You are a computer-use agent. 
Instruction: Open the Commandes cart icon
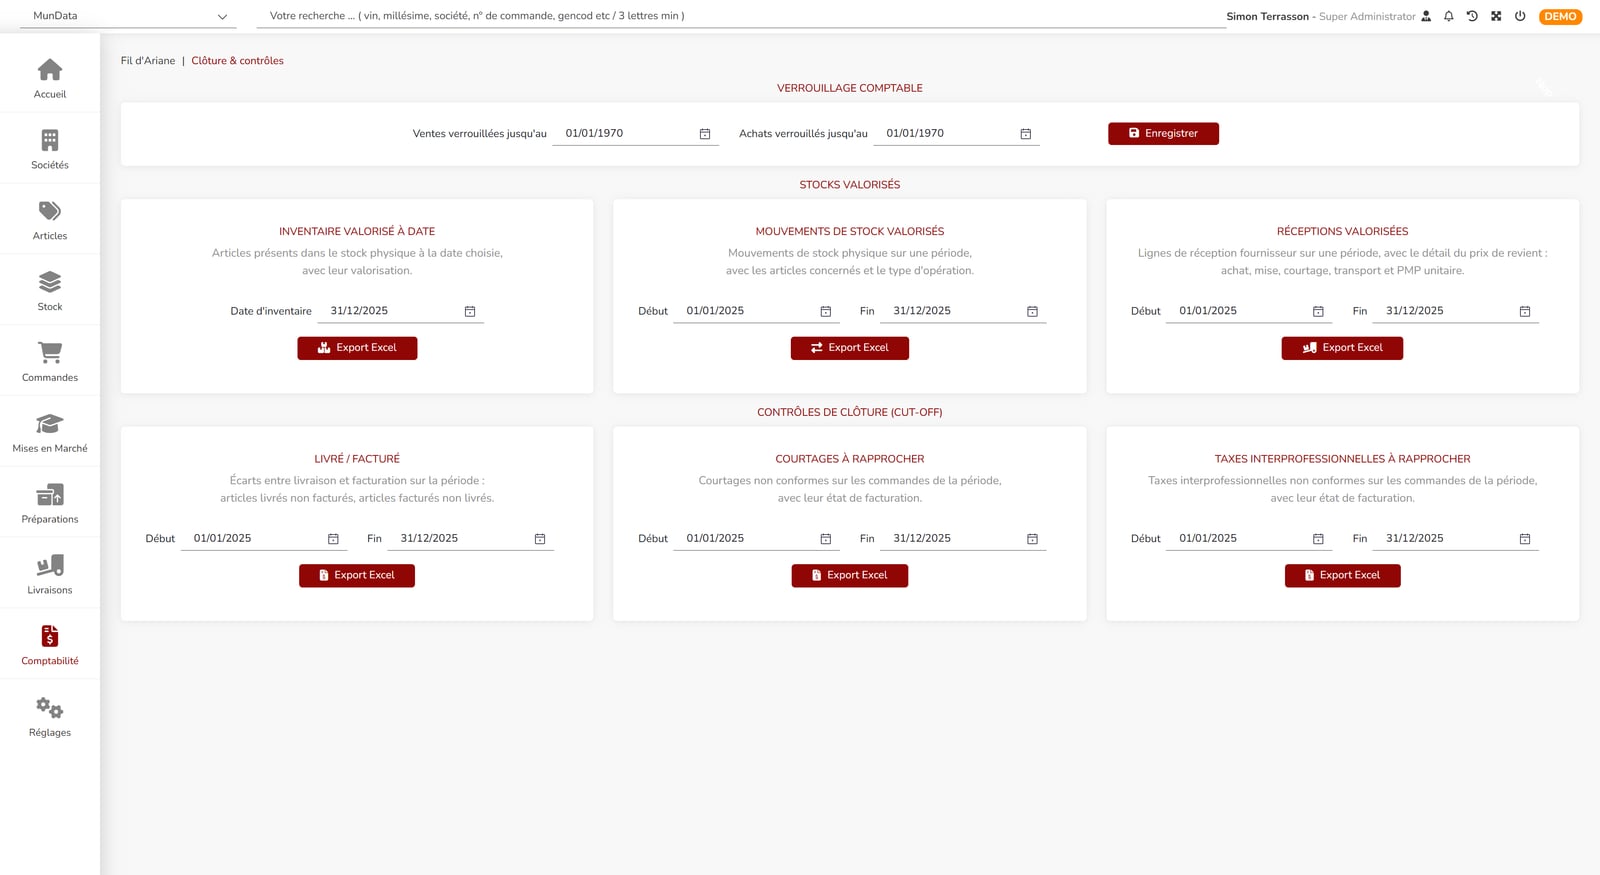click(50, 352)
